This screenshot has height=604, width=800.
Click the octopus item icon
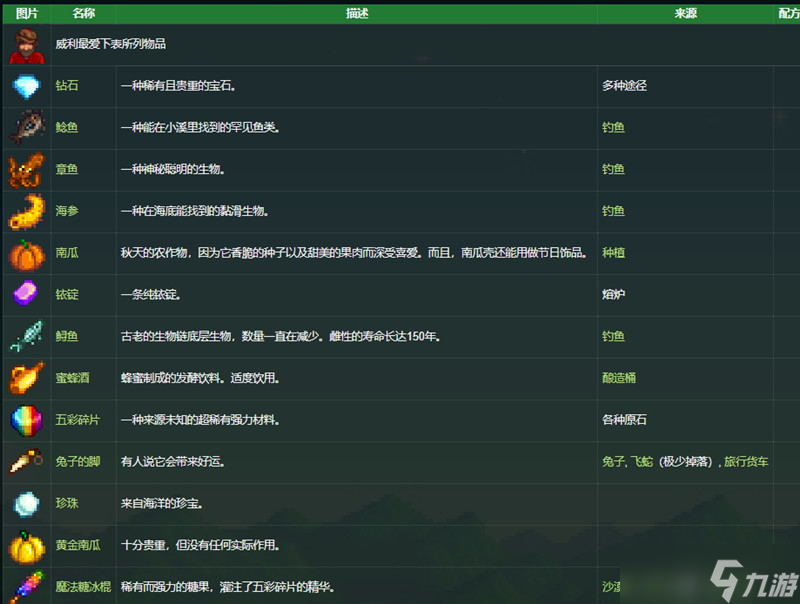pos(27,169)
